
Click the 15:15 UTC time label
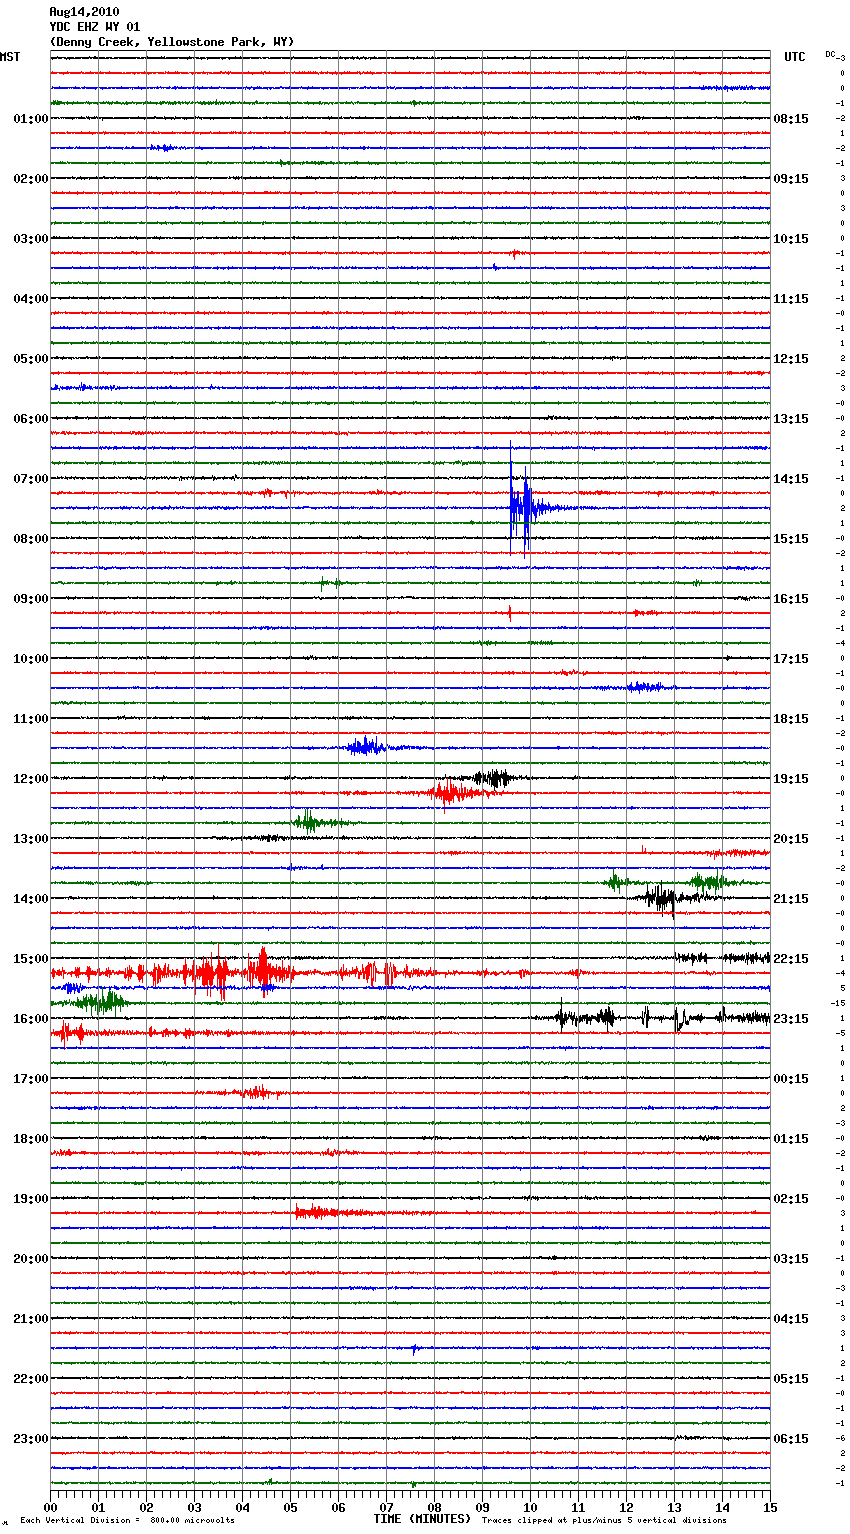point(791,539)
